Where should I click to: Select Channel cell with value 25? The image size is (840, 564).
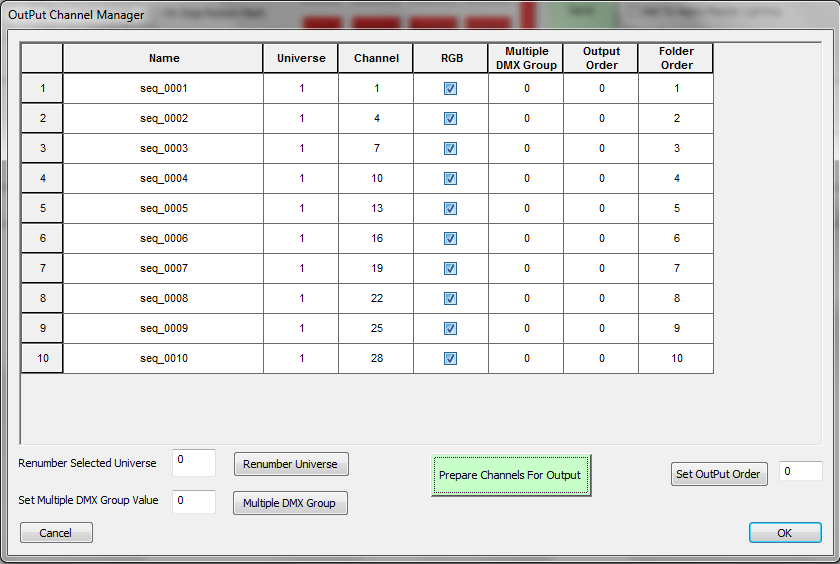(376, 328)
